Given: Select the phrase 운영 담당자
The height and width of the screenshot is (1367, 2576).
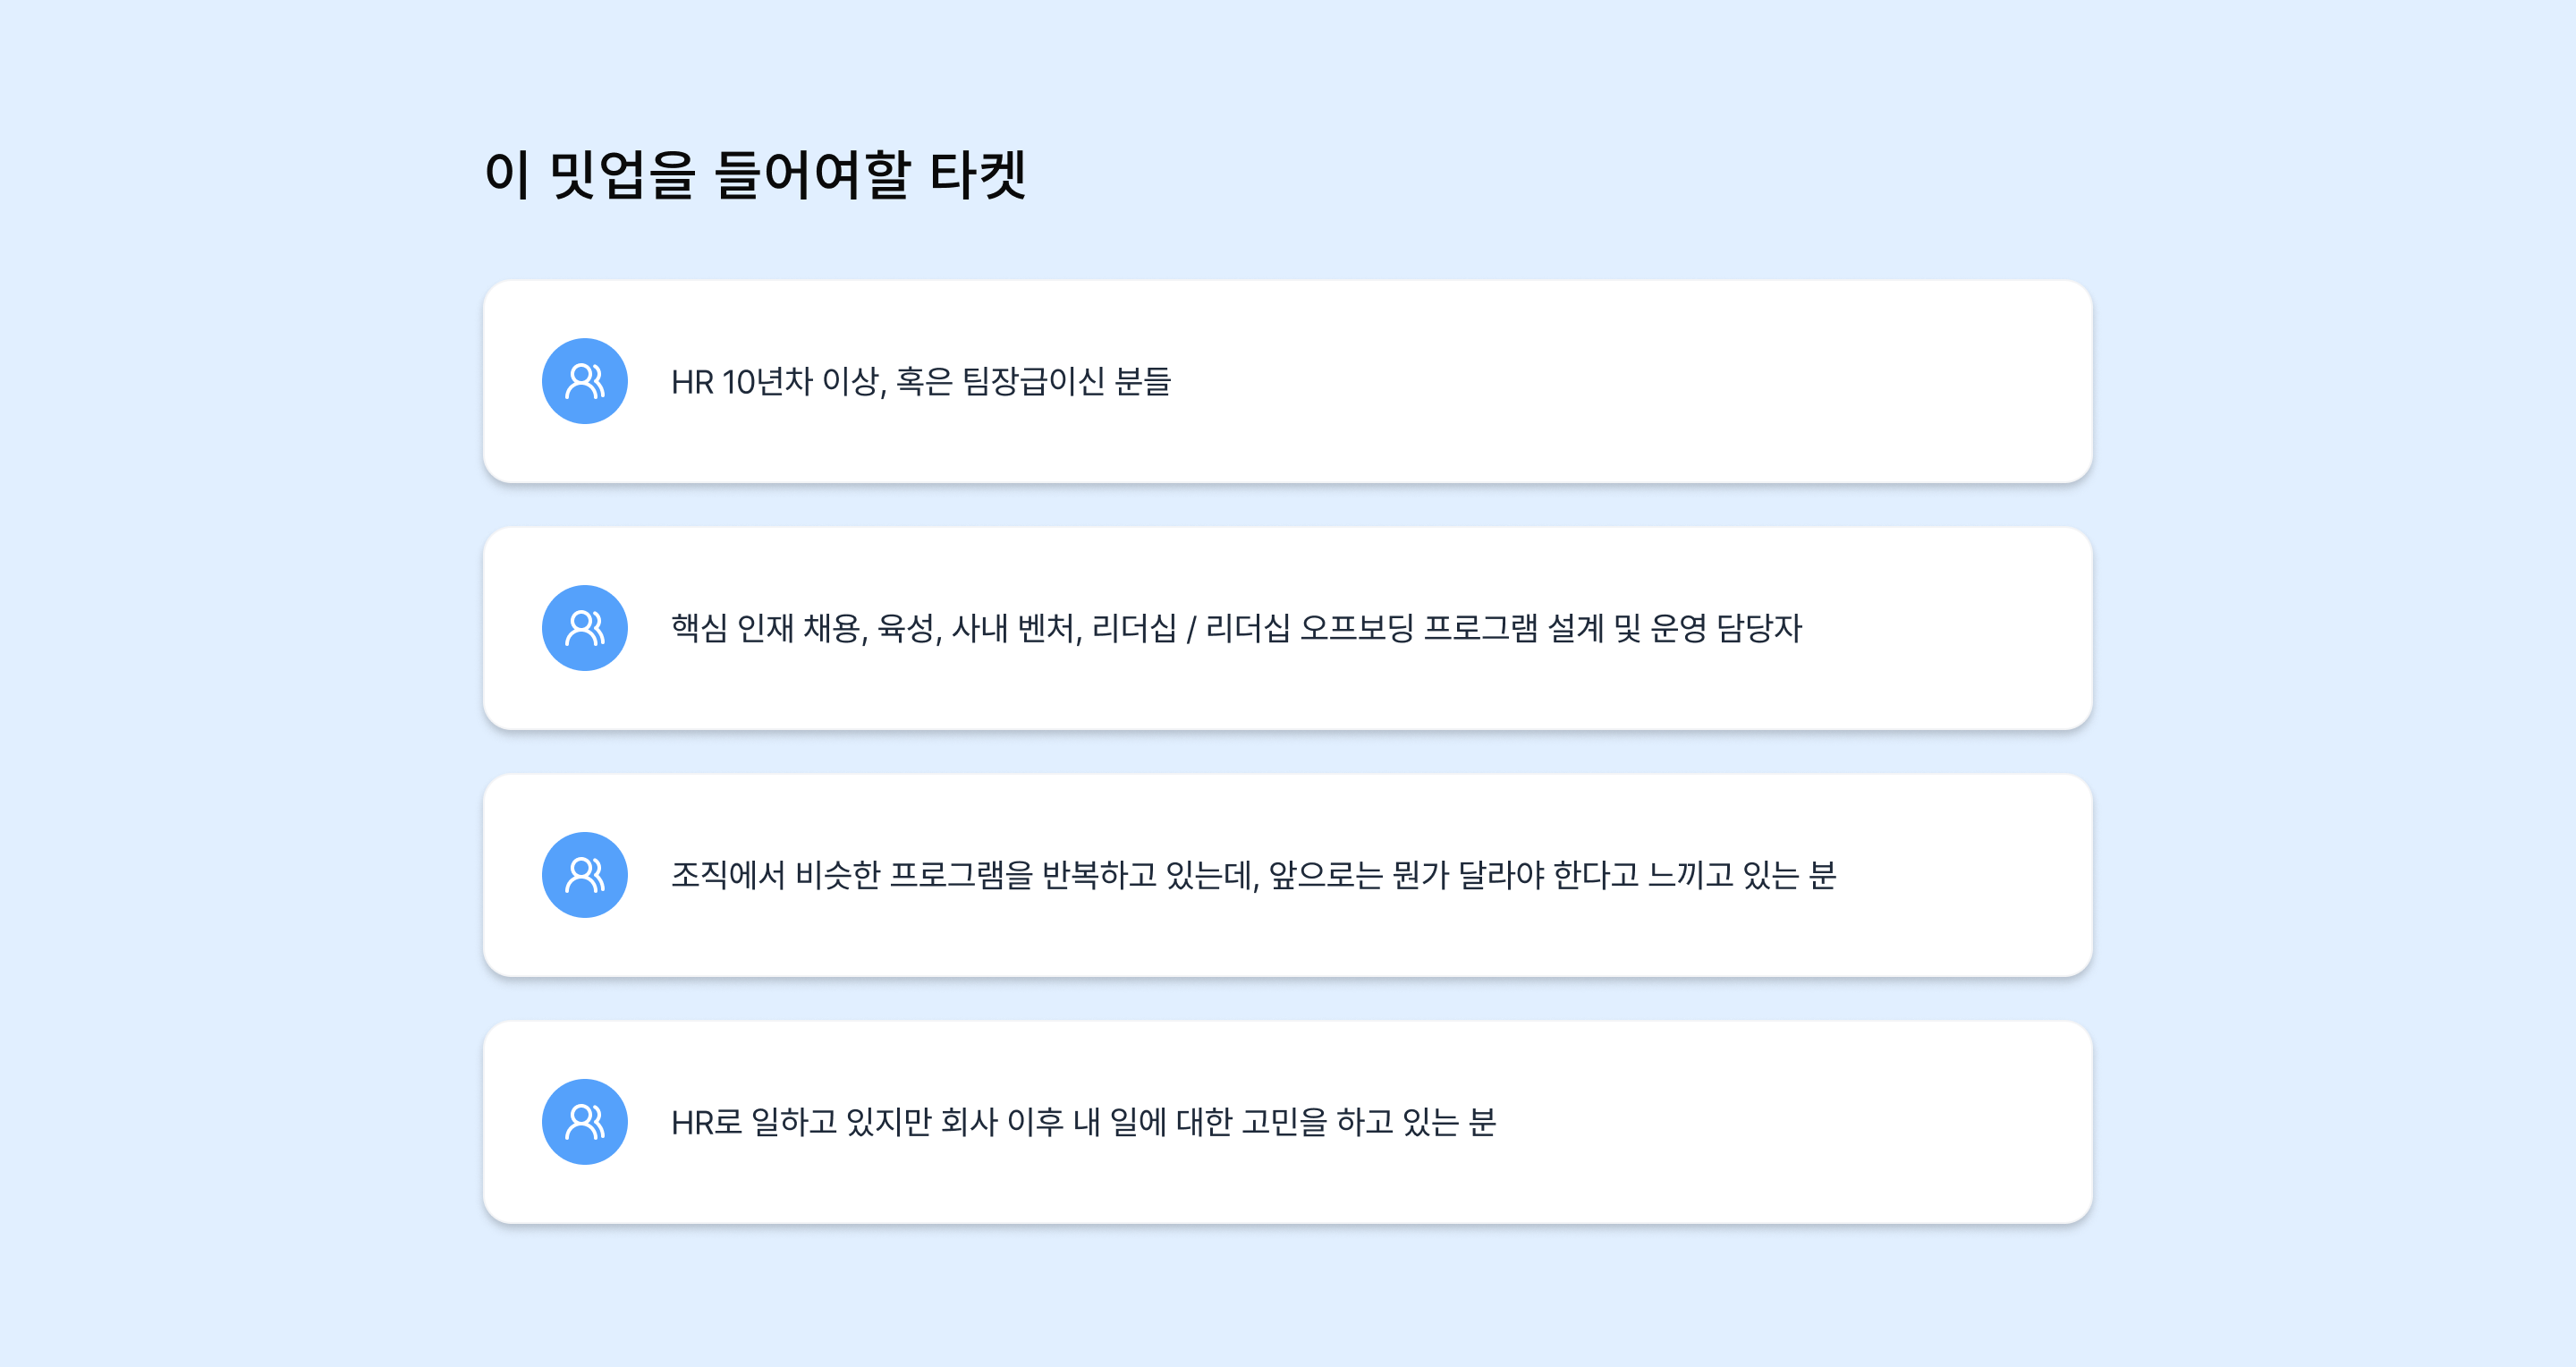Looking at the screenshot, I should coord(1726,628).
